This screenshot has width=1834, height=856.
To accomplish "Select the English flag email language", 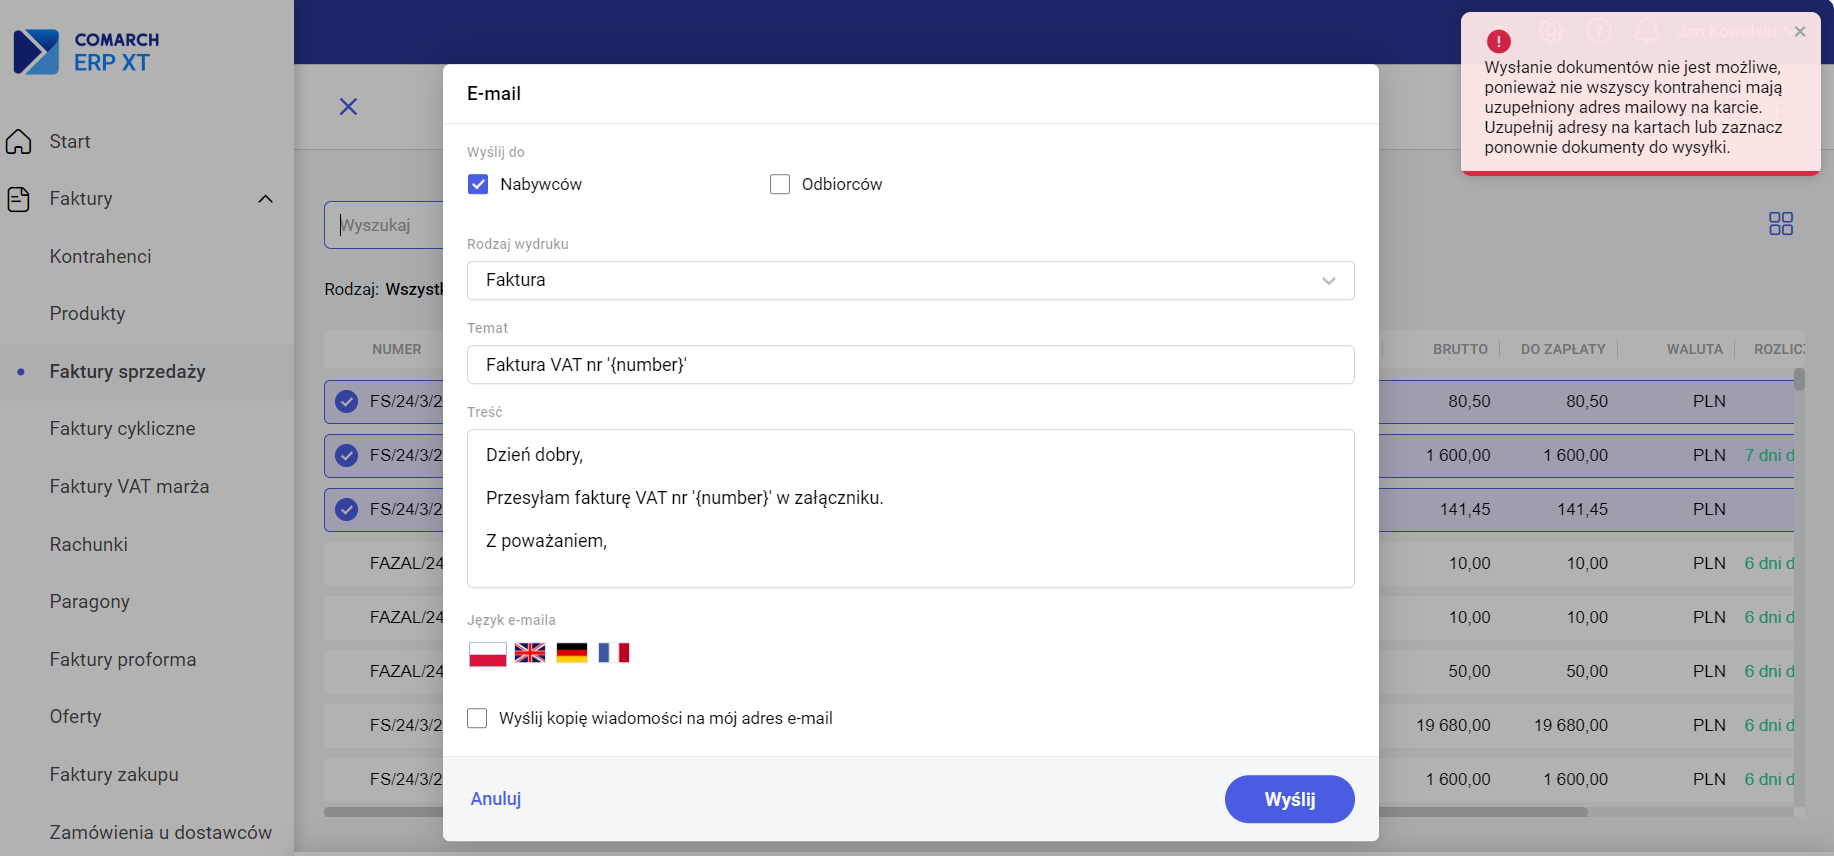I will tap(530, 653).
